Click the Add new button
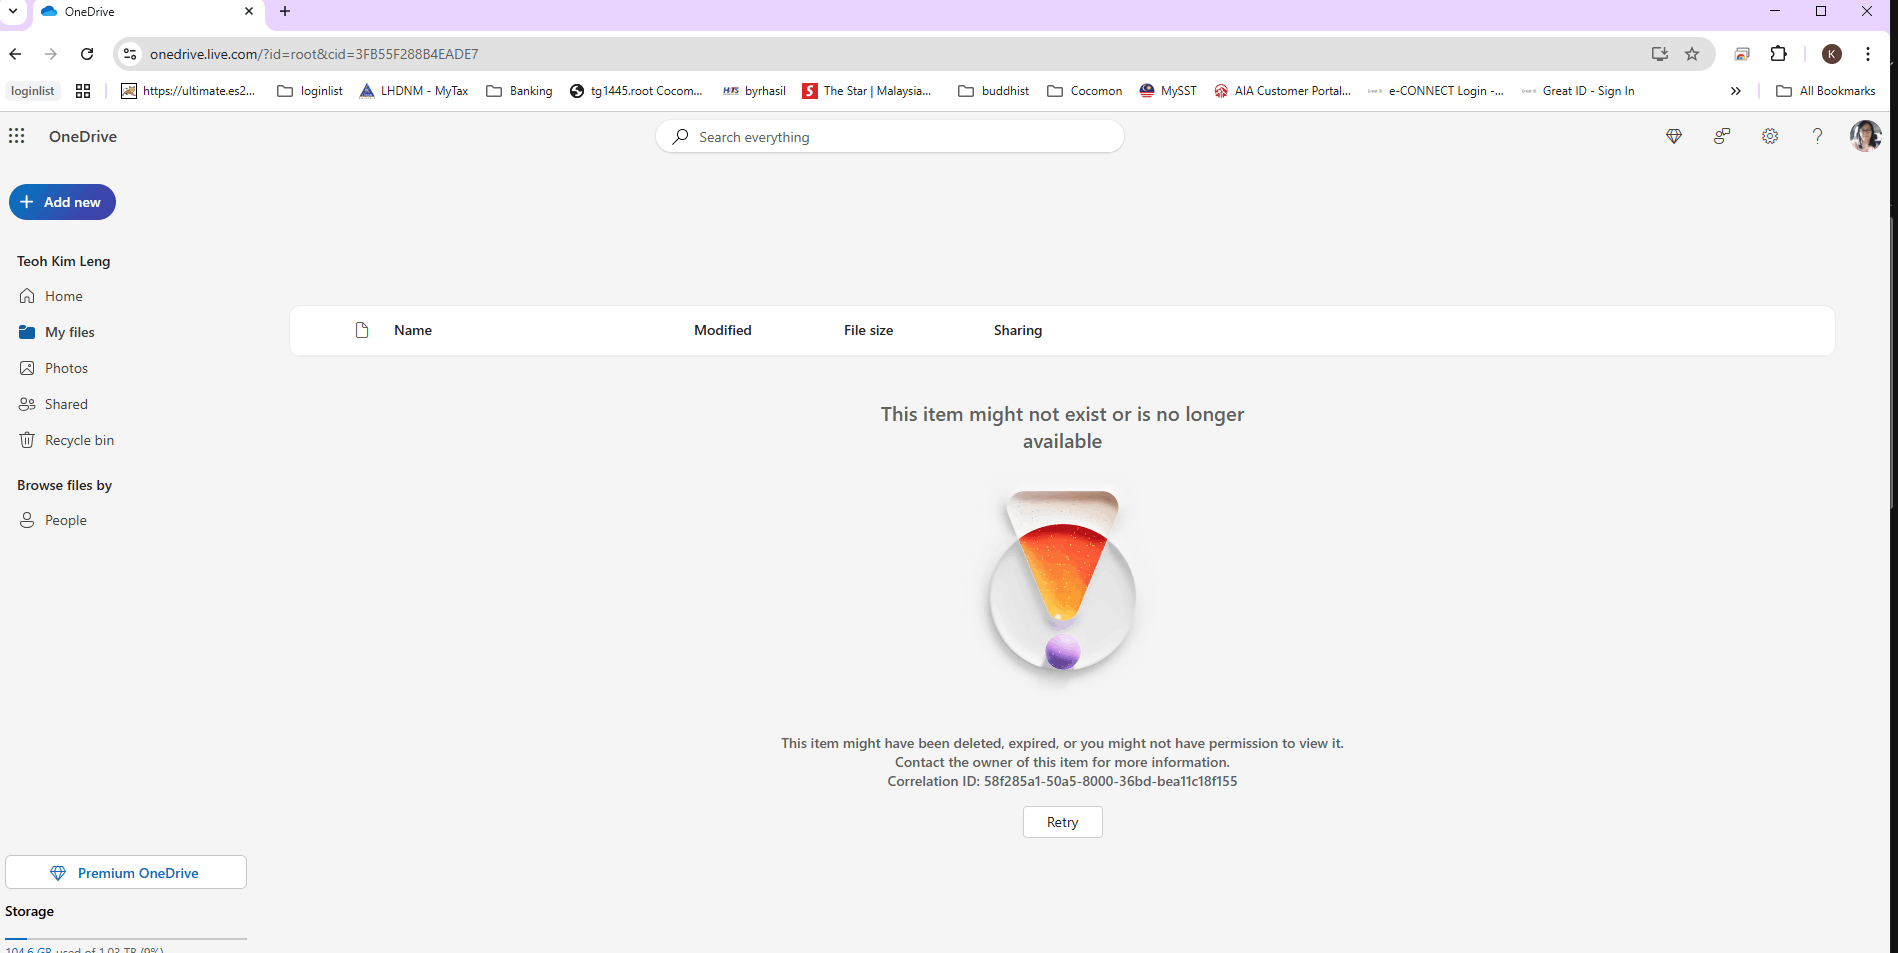The height and width of the screenshot is (953, 1898). point(62,202)
